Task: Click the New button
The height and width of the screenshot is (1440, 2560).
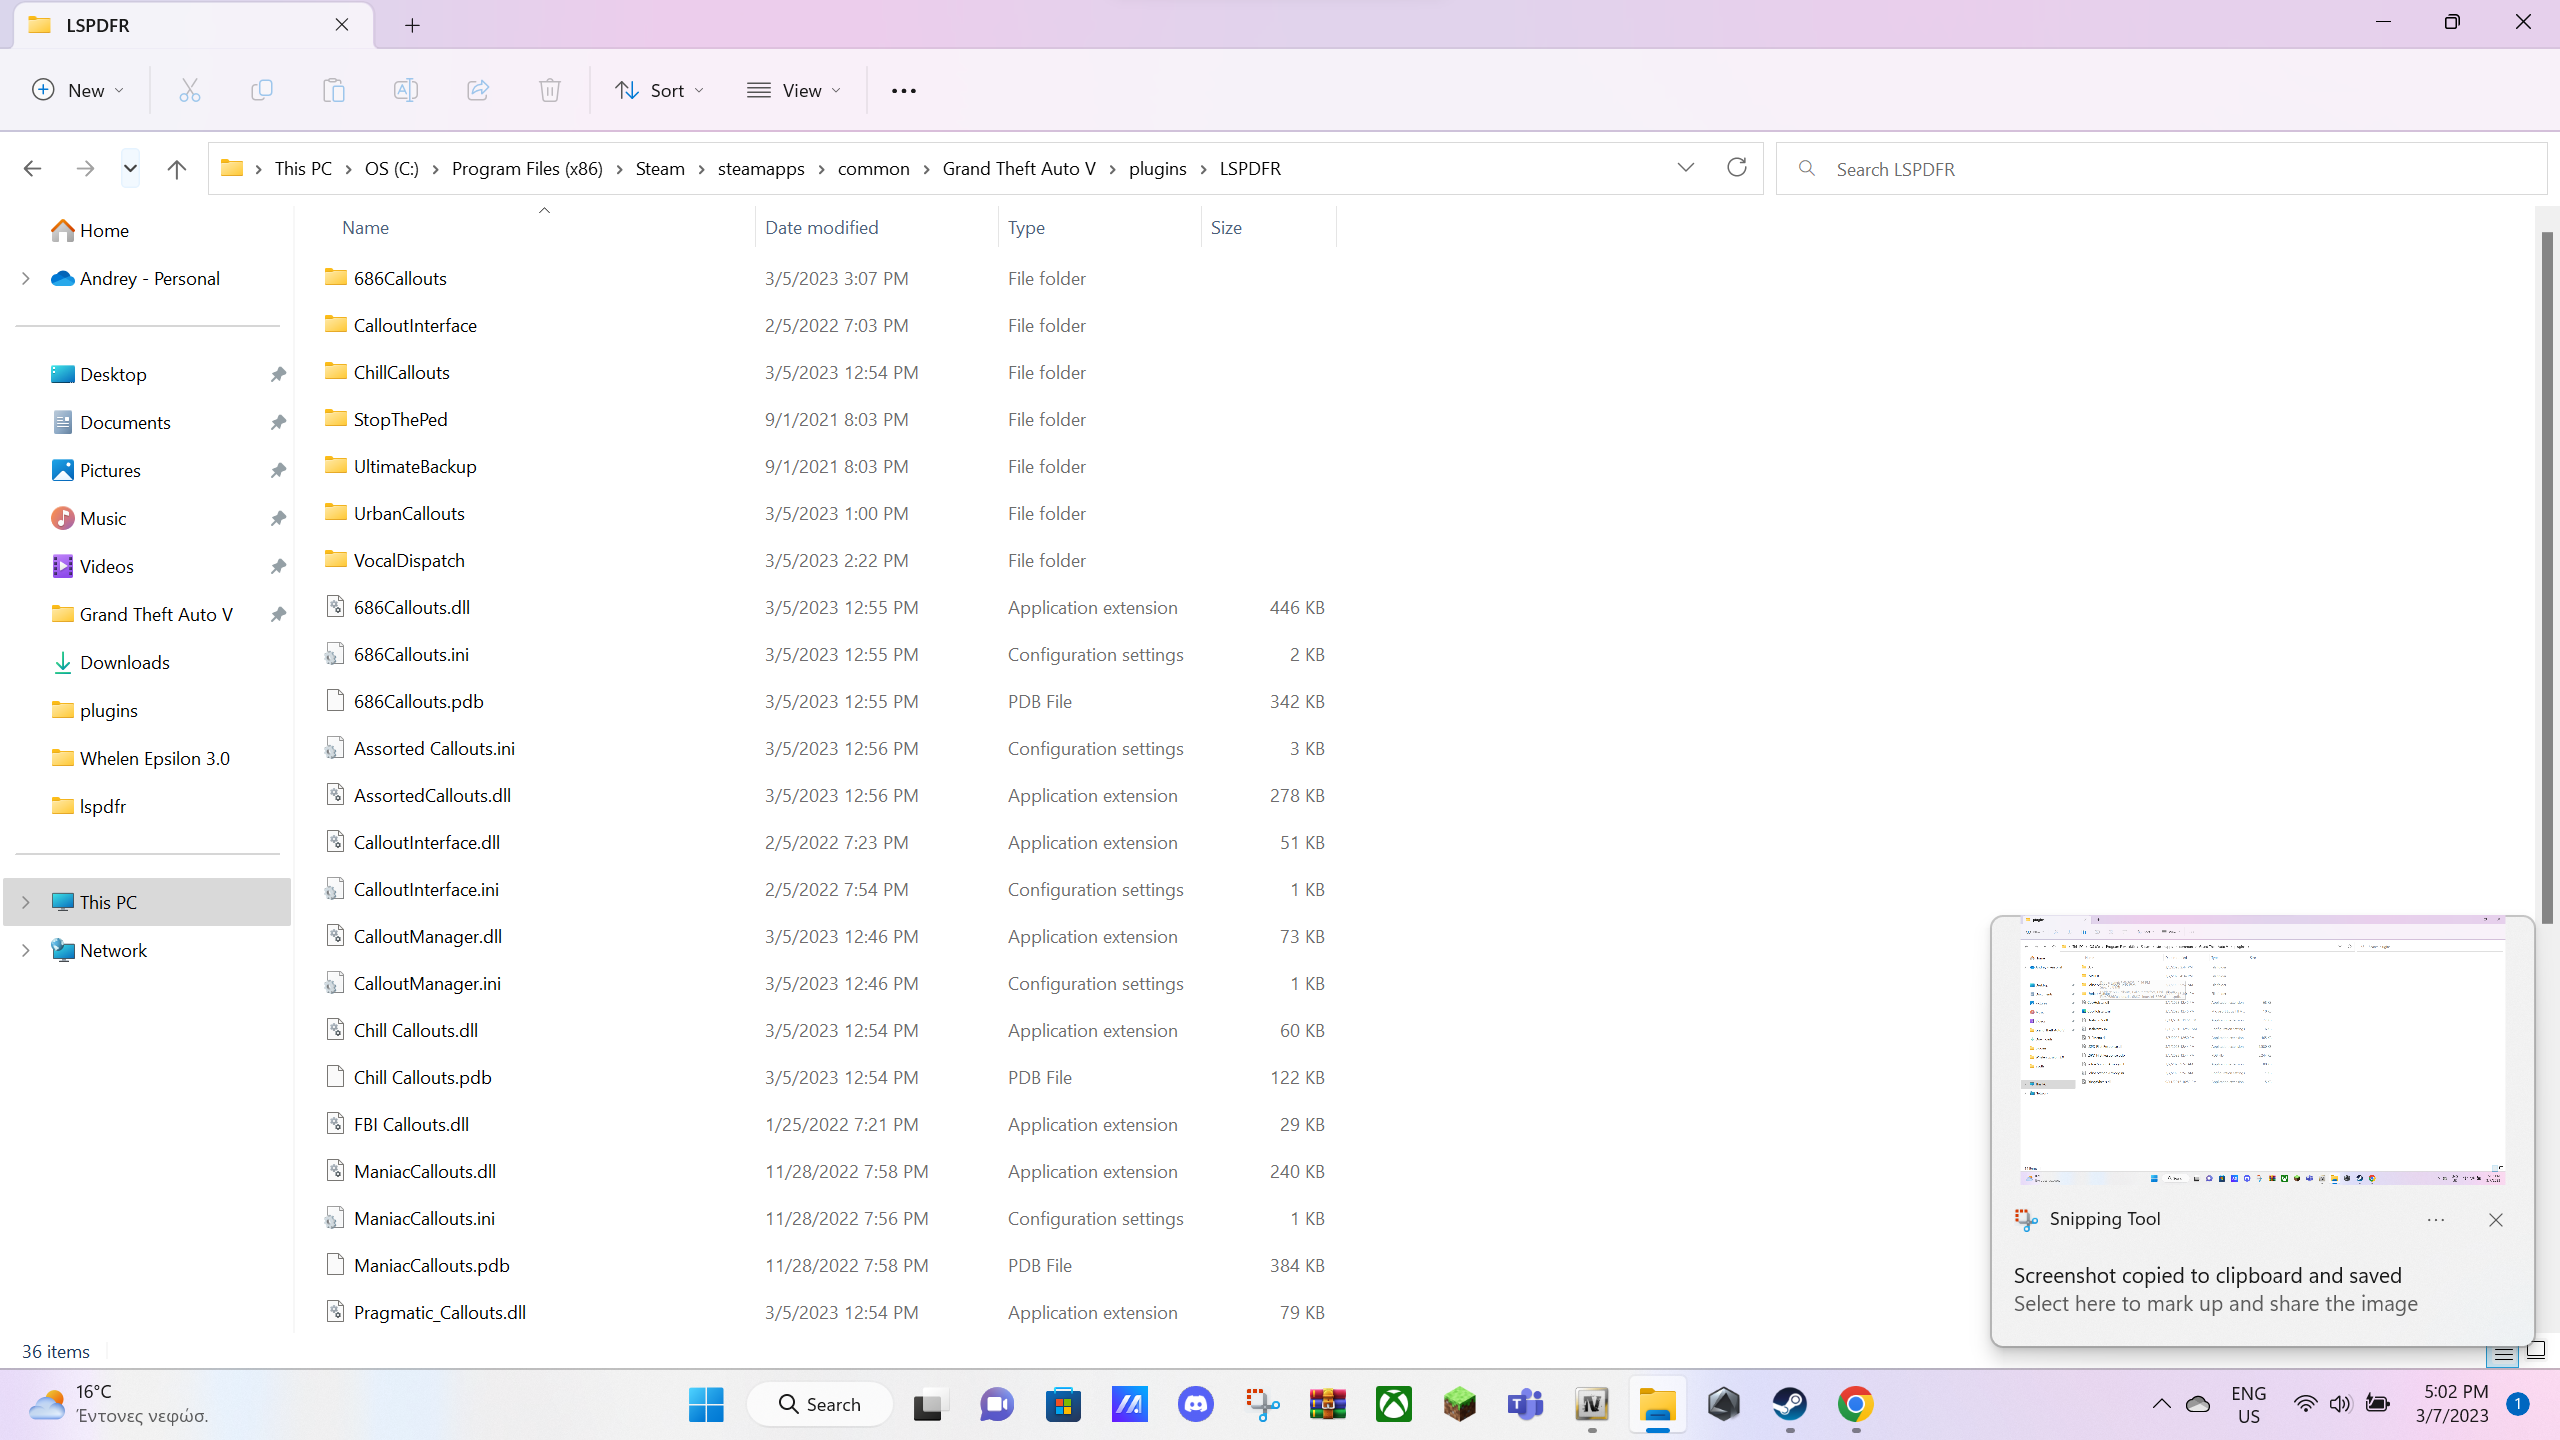Action: (78, 90)
